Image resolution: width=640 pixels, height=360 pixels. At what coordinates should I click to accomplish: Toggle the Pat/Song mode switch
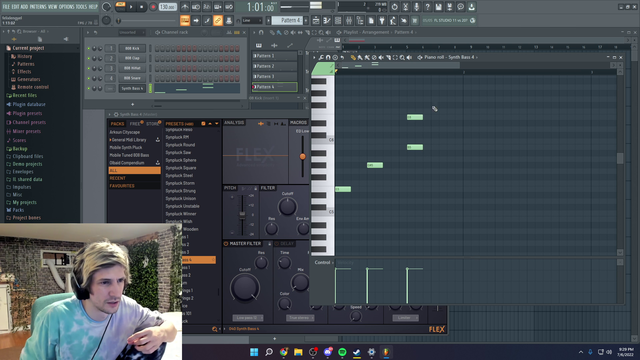[x=120, y=7]
